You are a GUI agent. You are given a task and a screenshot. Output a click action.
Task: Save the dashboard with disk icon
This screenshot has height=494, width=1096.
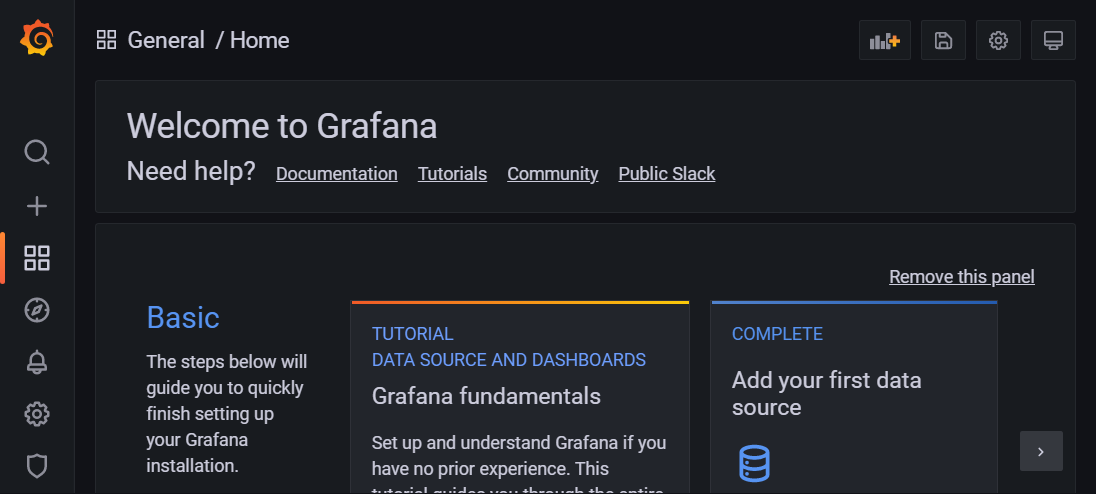pos(942,40)
